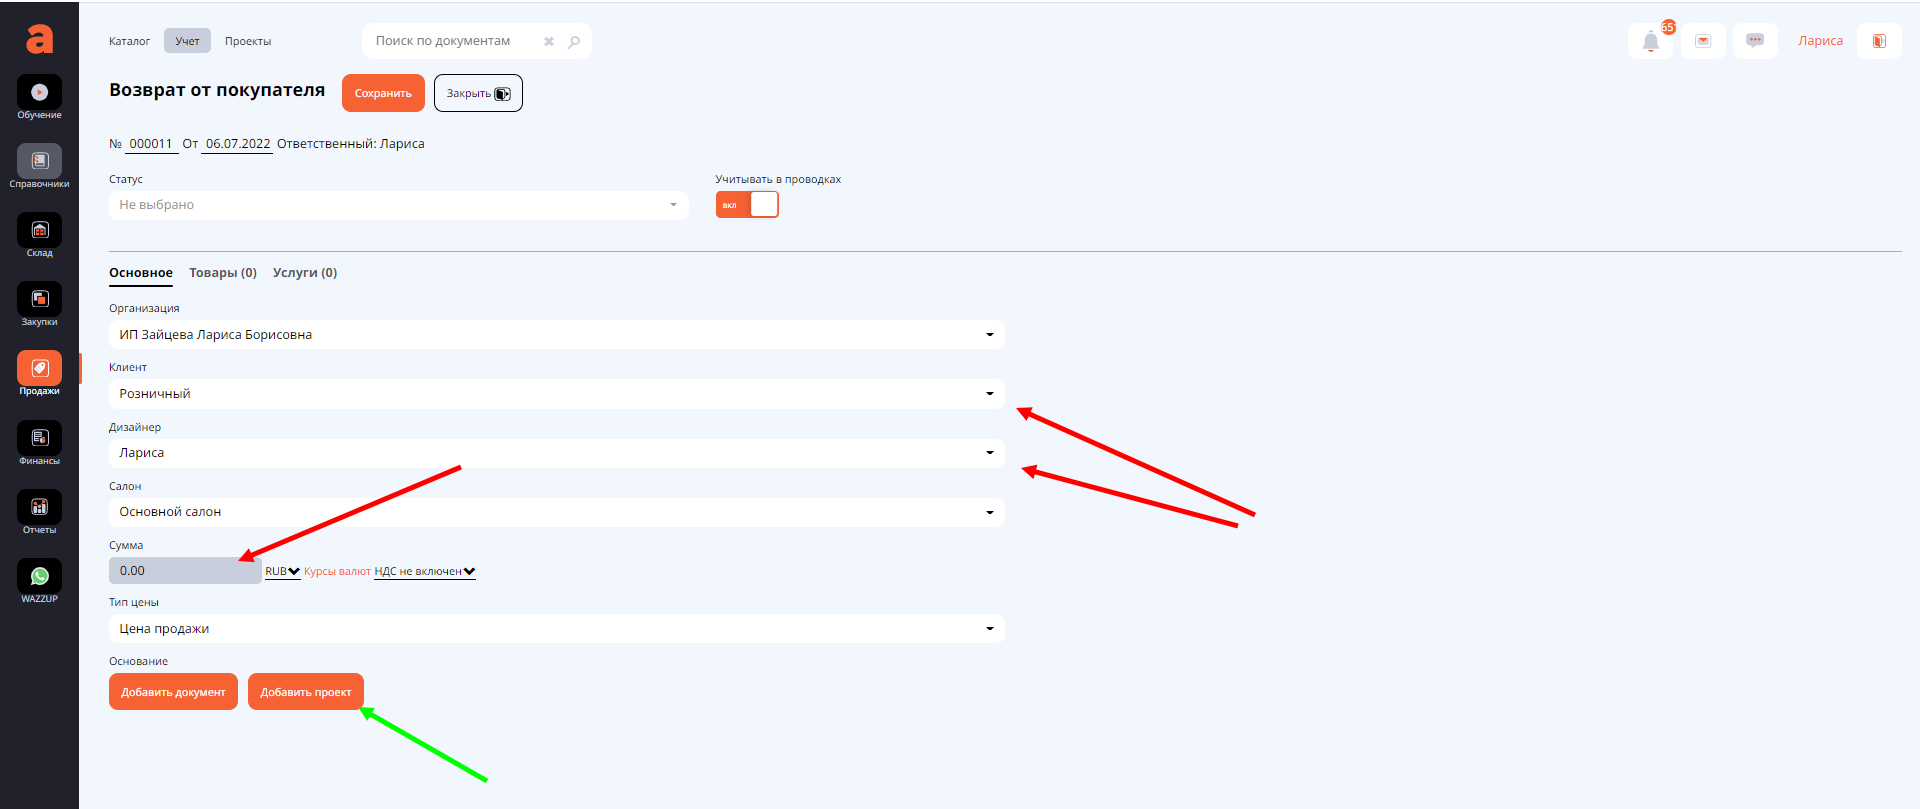Open the Финансы section
Screen dimensions: 1920x809
click(x=39, y=438)
